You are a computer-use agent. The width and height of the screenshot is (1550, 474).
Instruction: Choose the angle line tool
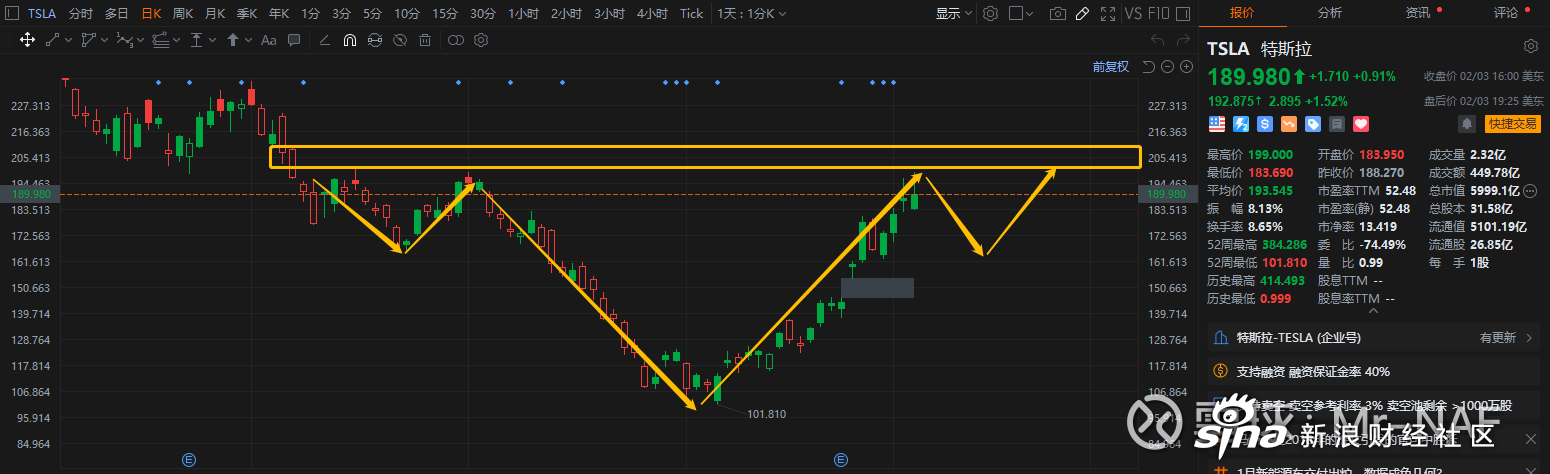tap(324, 40)
